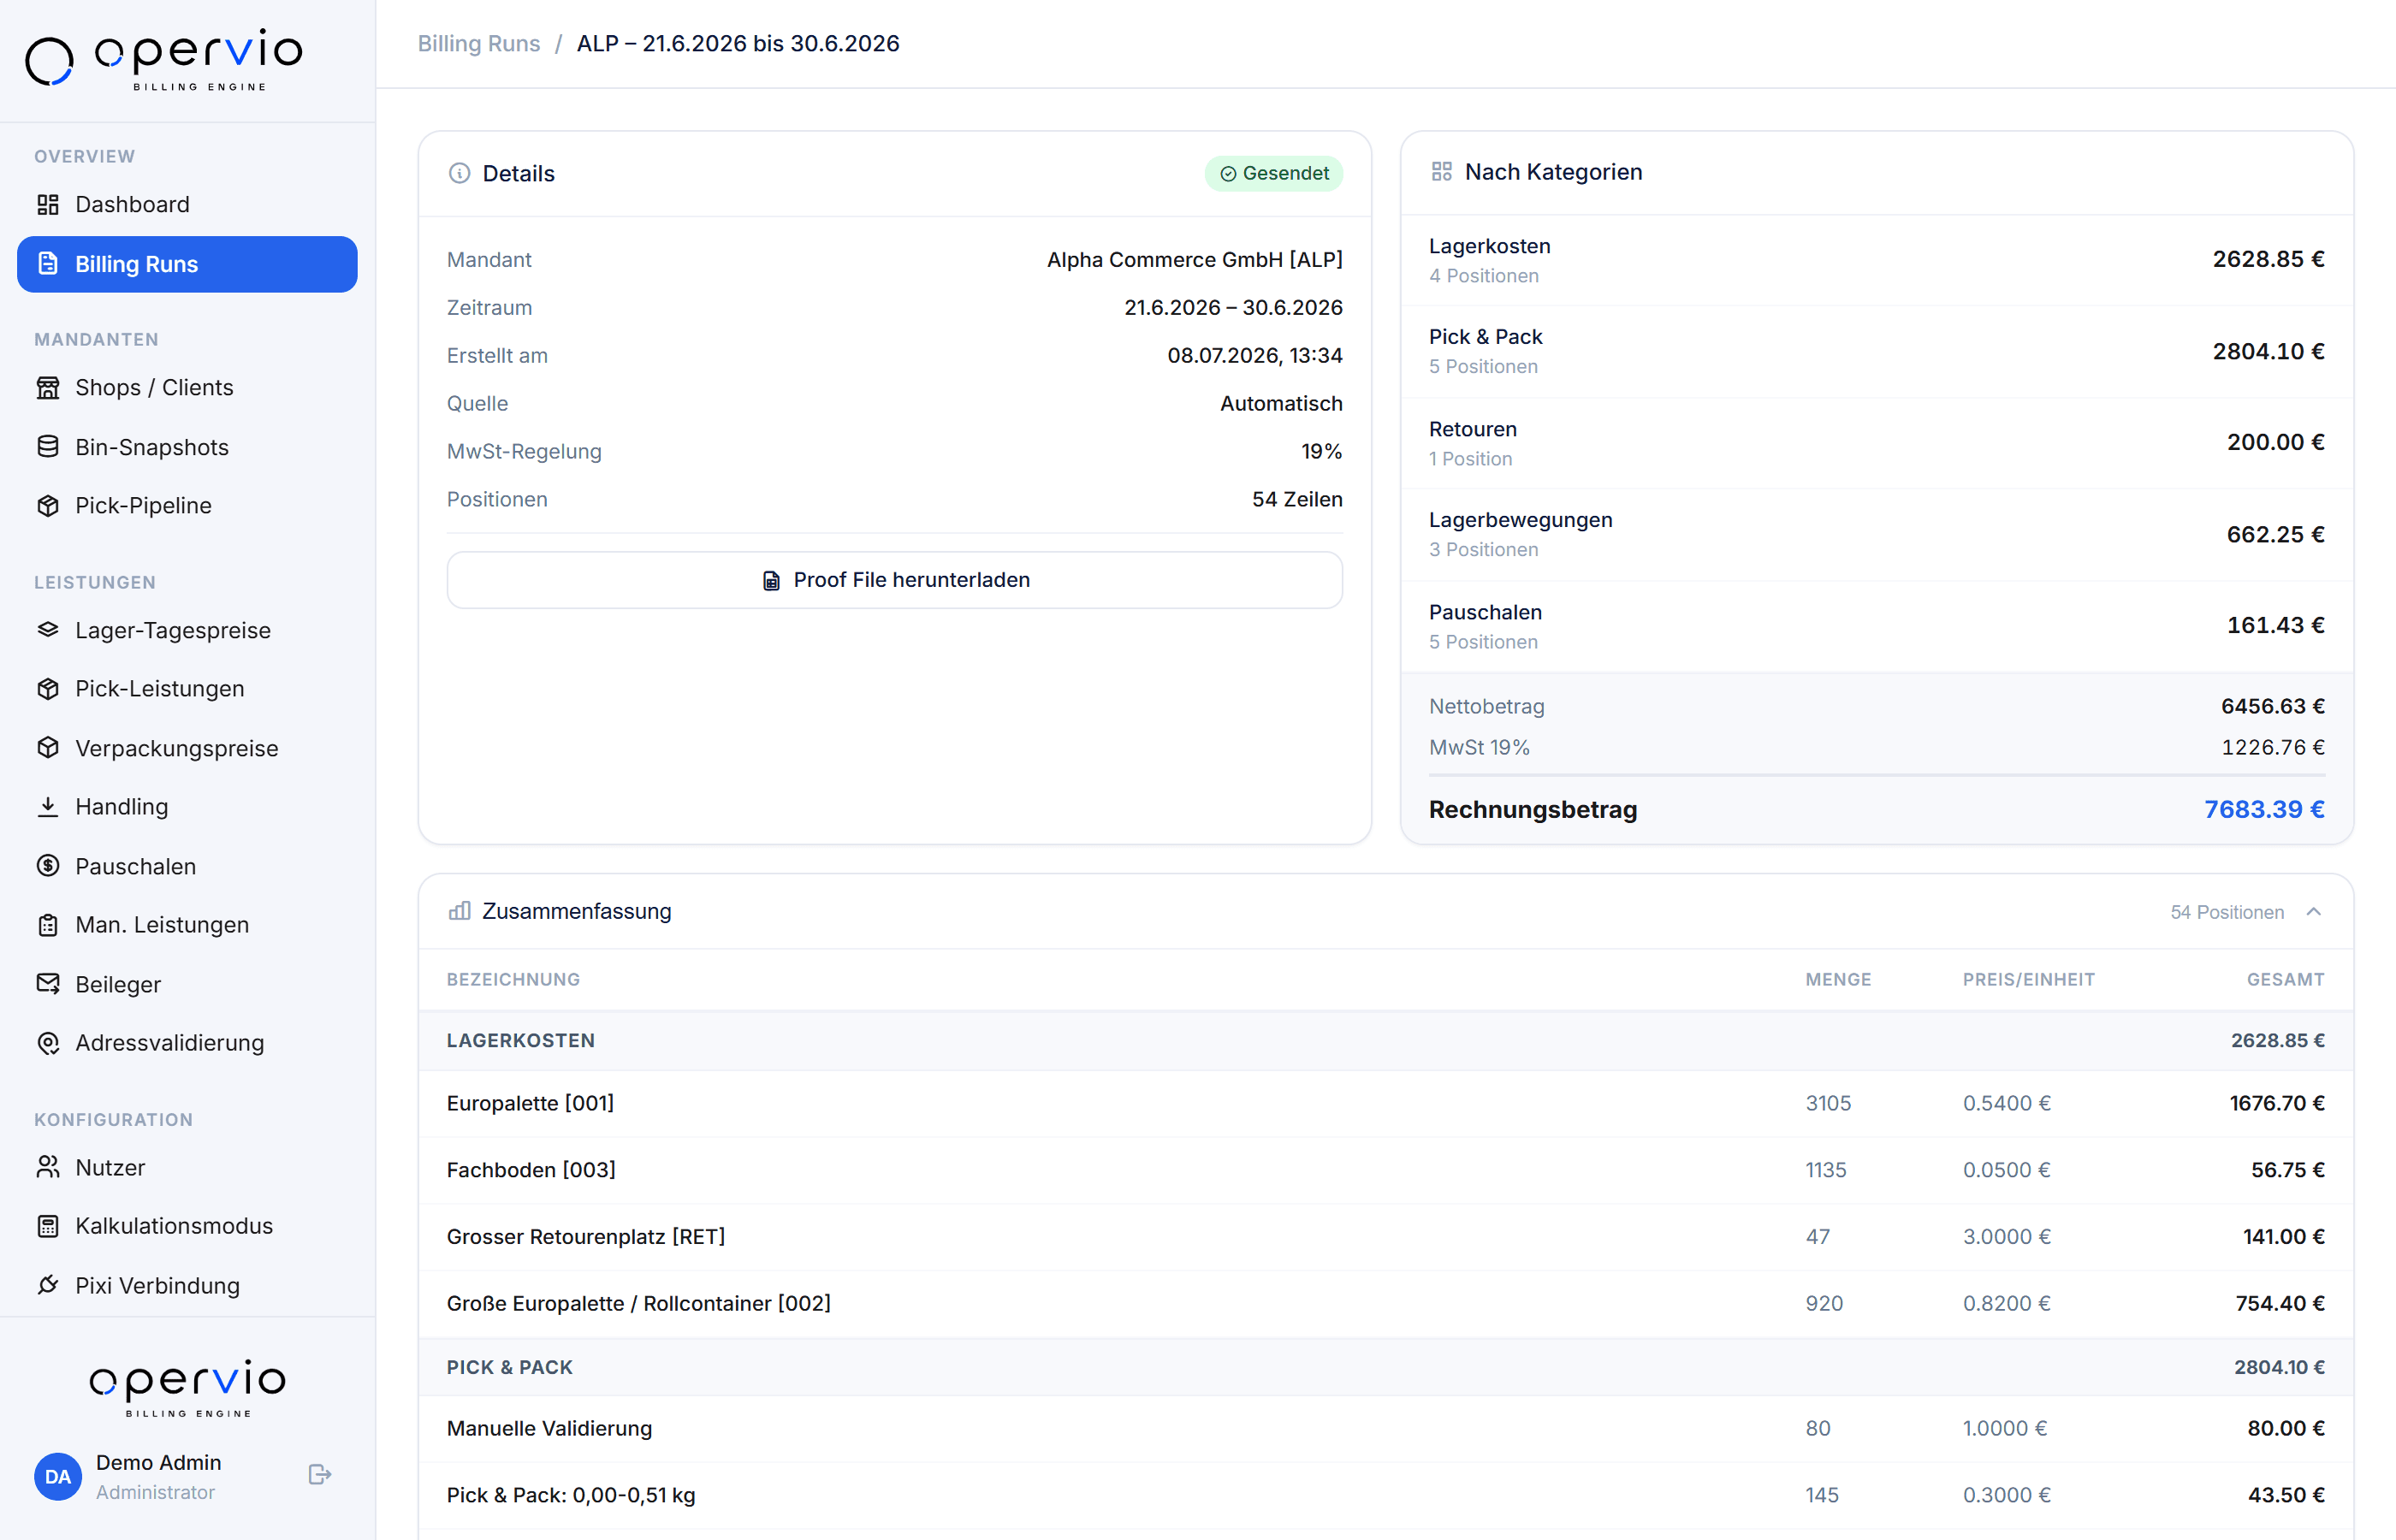Click the Pick-Leistungen package icon
This screenshot has width=2396, height=1540.
pos(48,688)
